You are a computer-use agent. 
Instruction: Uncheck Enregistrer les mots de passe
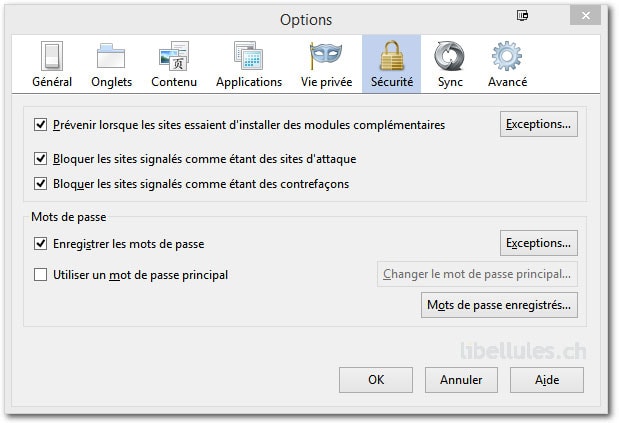pos(40,244)
